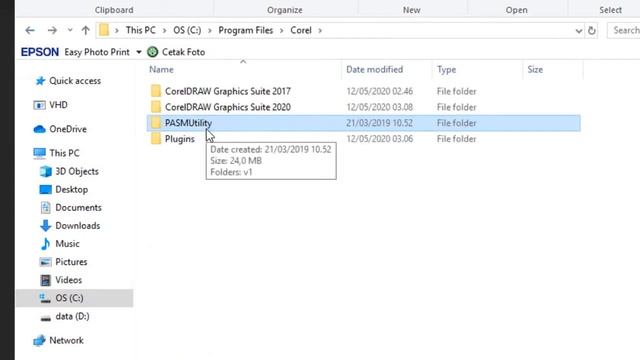Click the VHD drive icon
Viewport: 640px width, 360px height.
tap(39, 105)
